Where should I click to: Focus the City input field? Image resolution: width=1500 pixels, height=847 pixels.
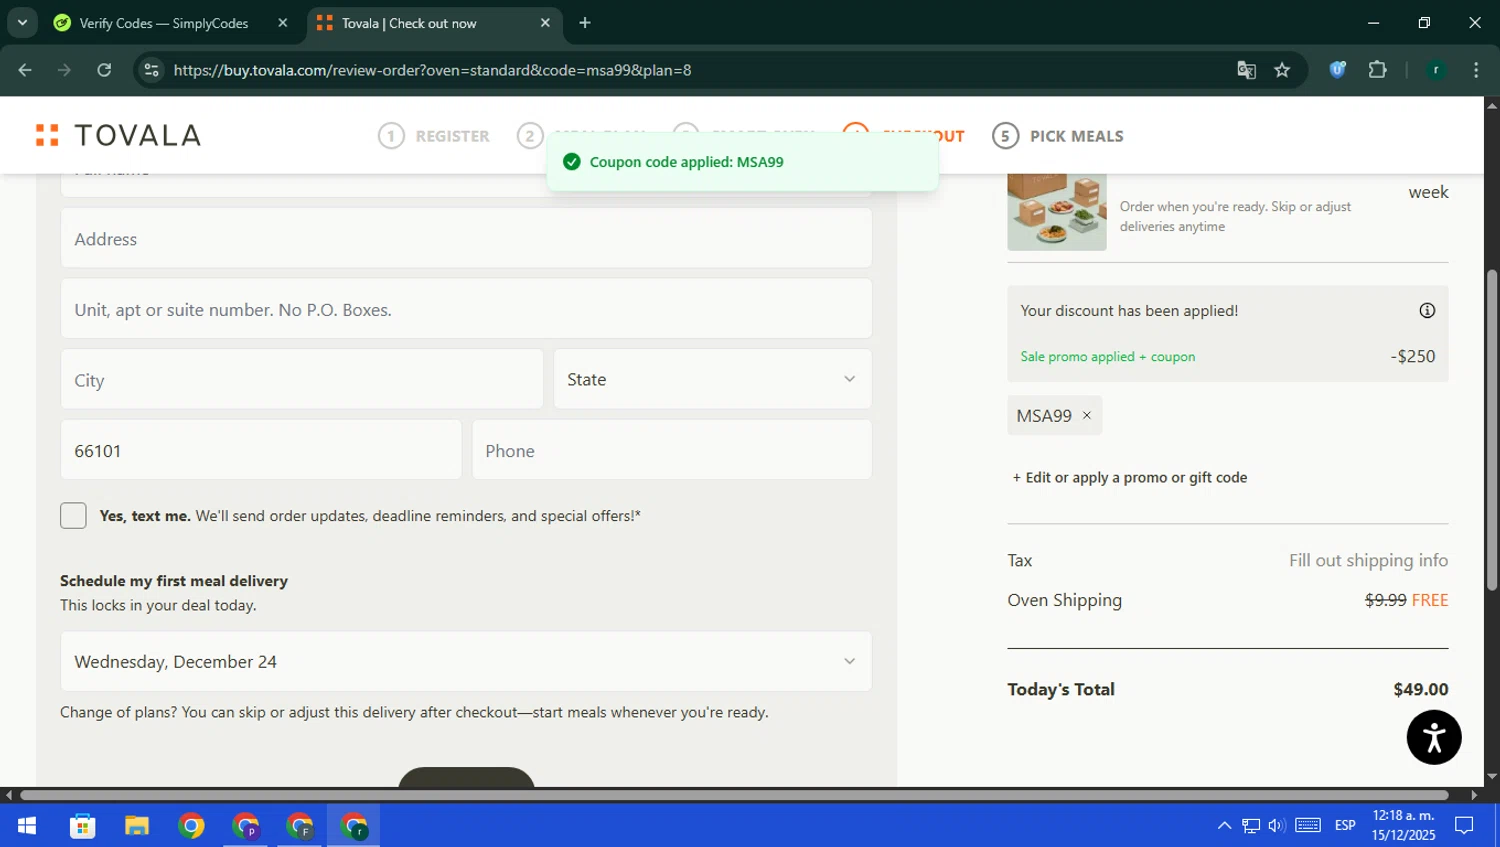[302, 380]
